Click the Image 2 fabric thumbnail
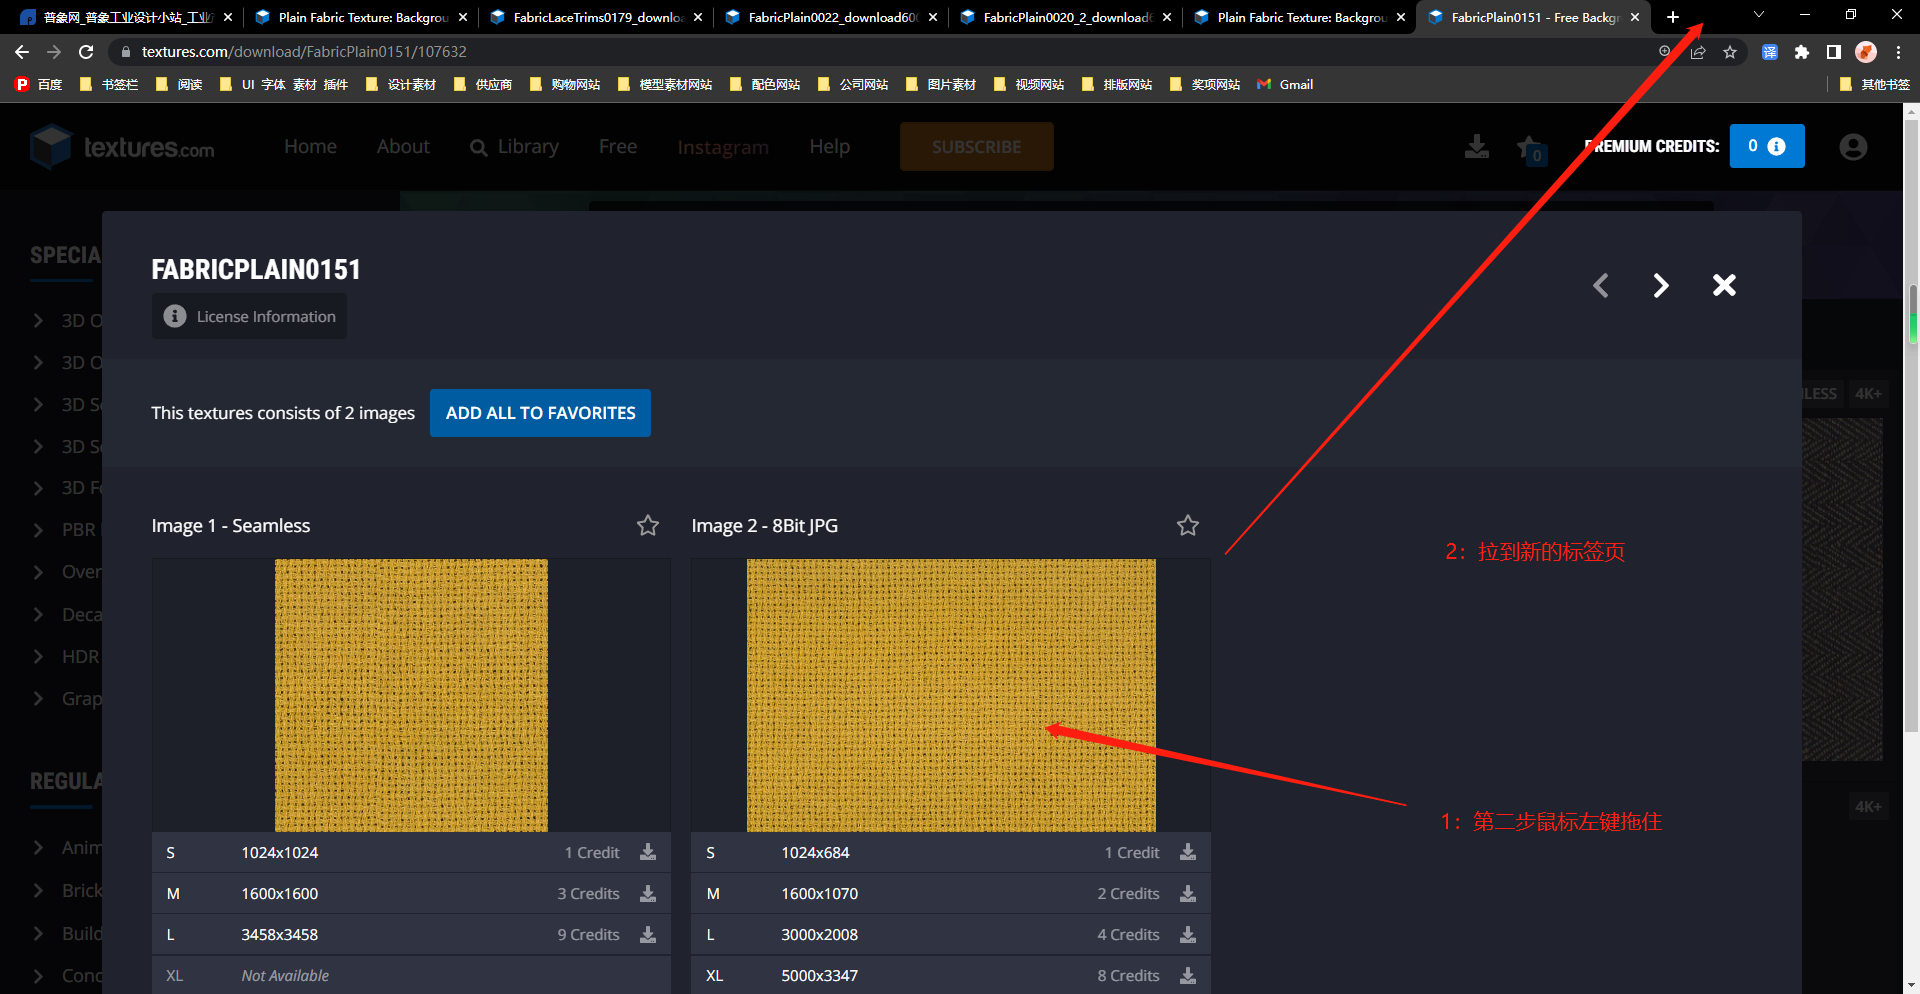1920x994 pixels. 950,695
